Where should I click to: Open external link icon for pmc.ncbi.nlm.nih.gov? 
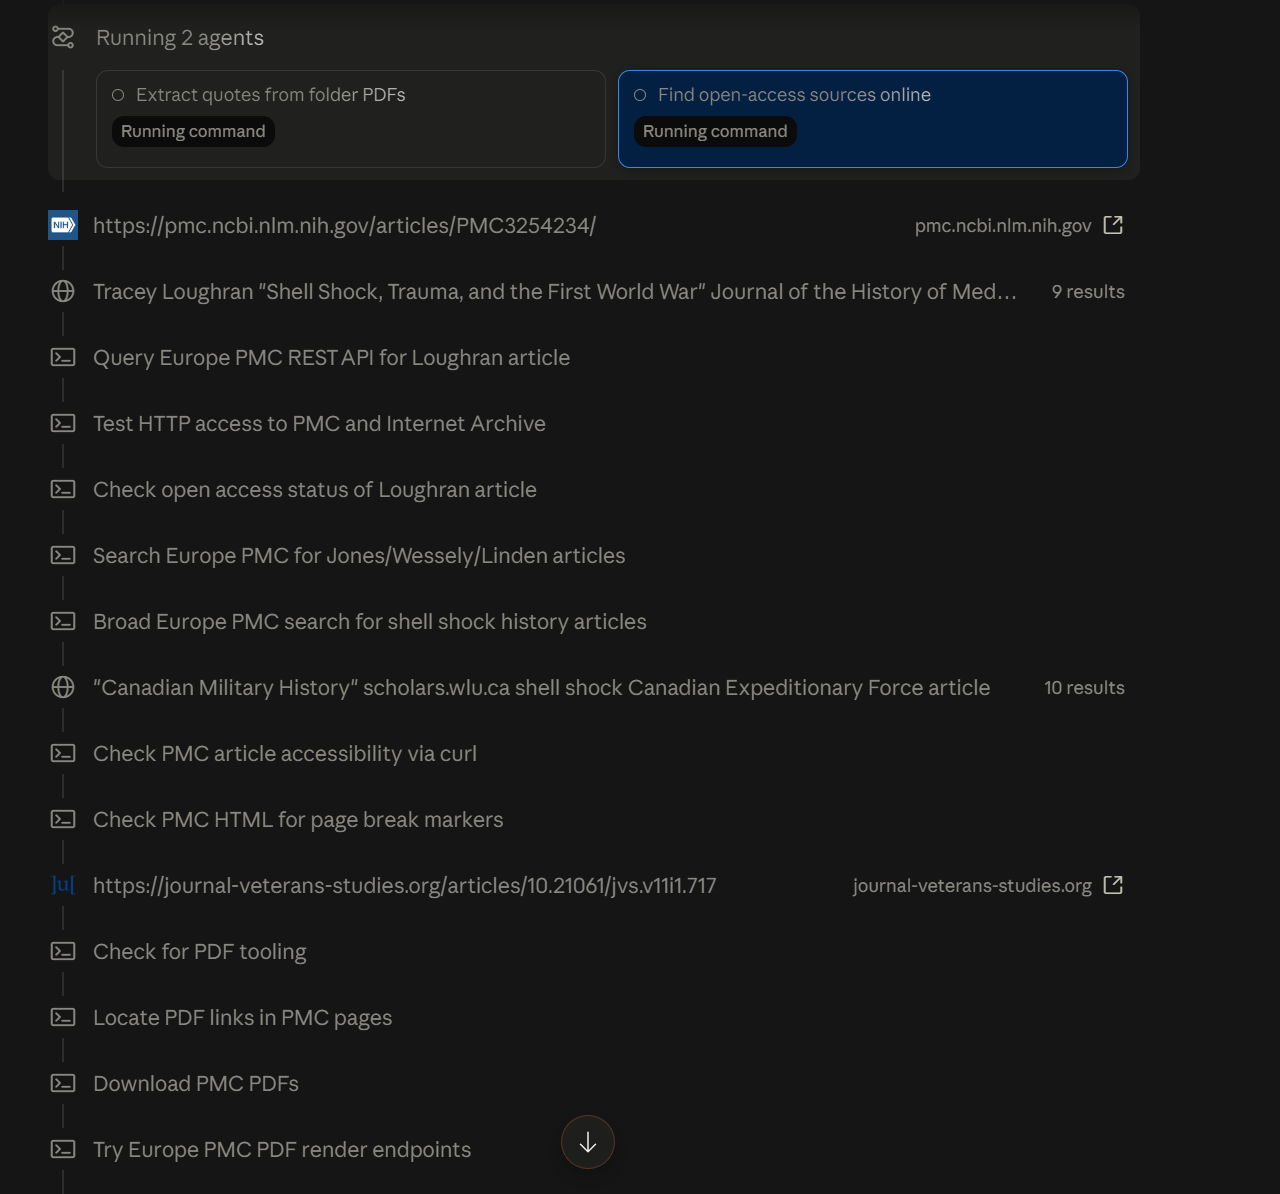tap(1113, 225)
